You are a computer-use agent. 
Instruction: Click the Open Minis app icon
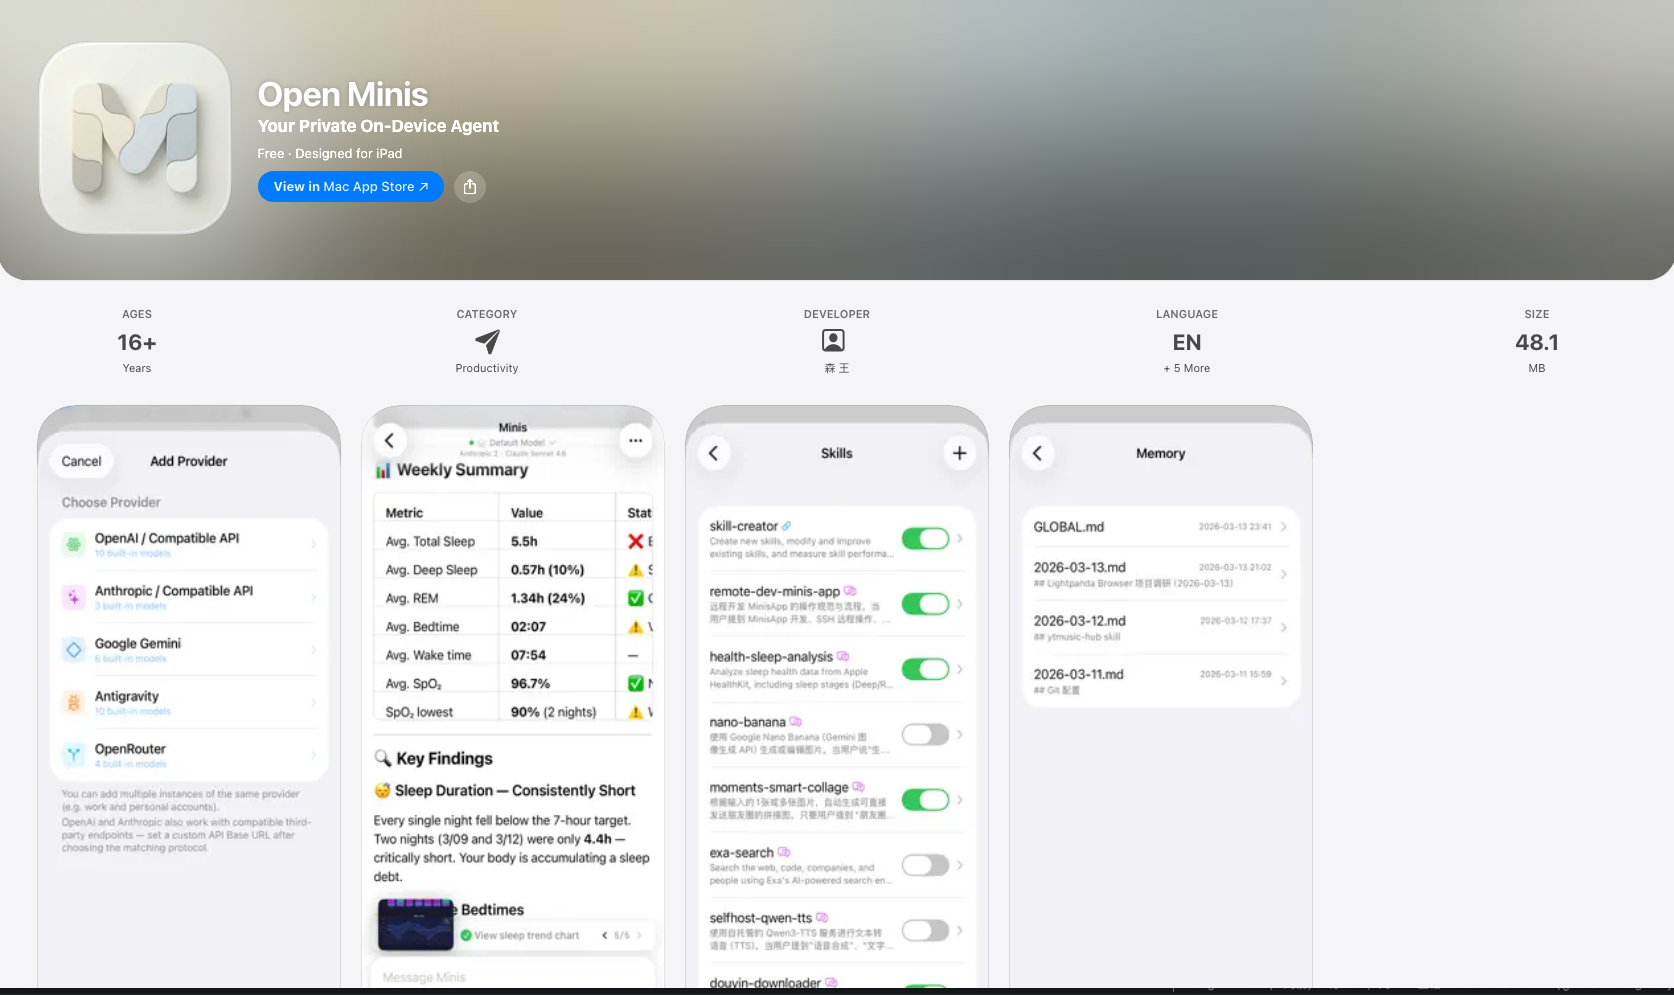(134, 138)
